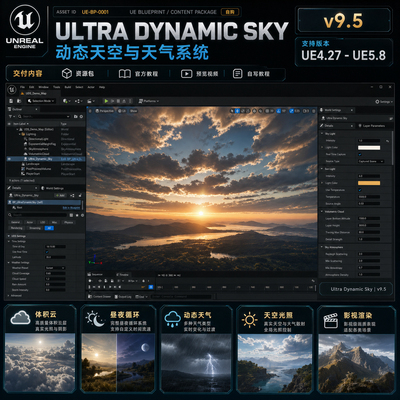Select the Physics filter in Details
Image resolution: width=400 pixels, height=400 pixels.
(x=68, y=222)
